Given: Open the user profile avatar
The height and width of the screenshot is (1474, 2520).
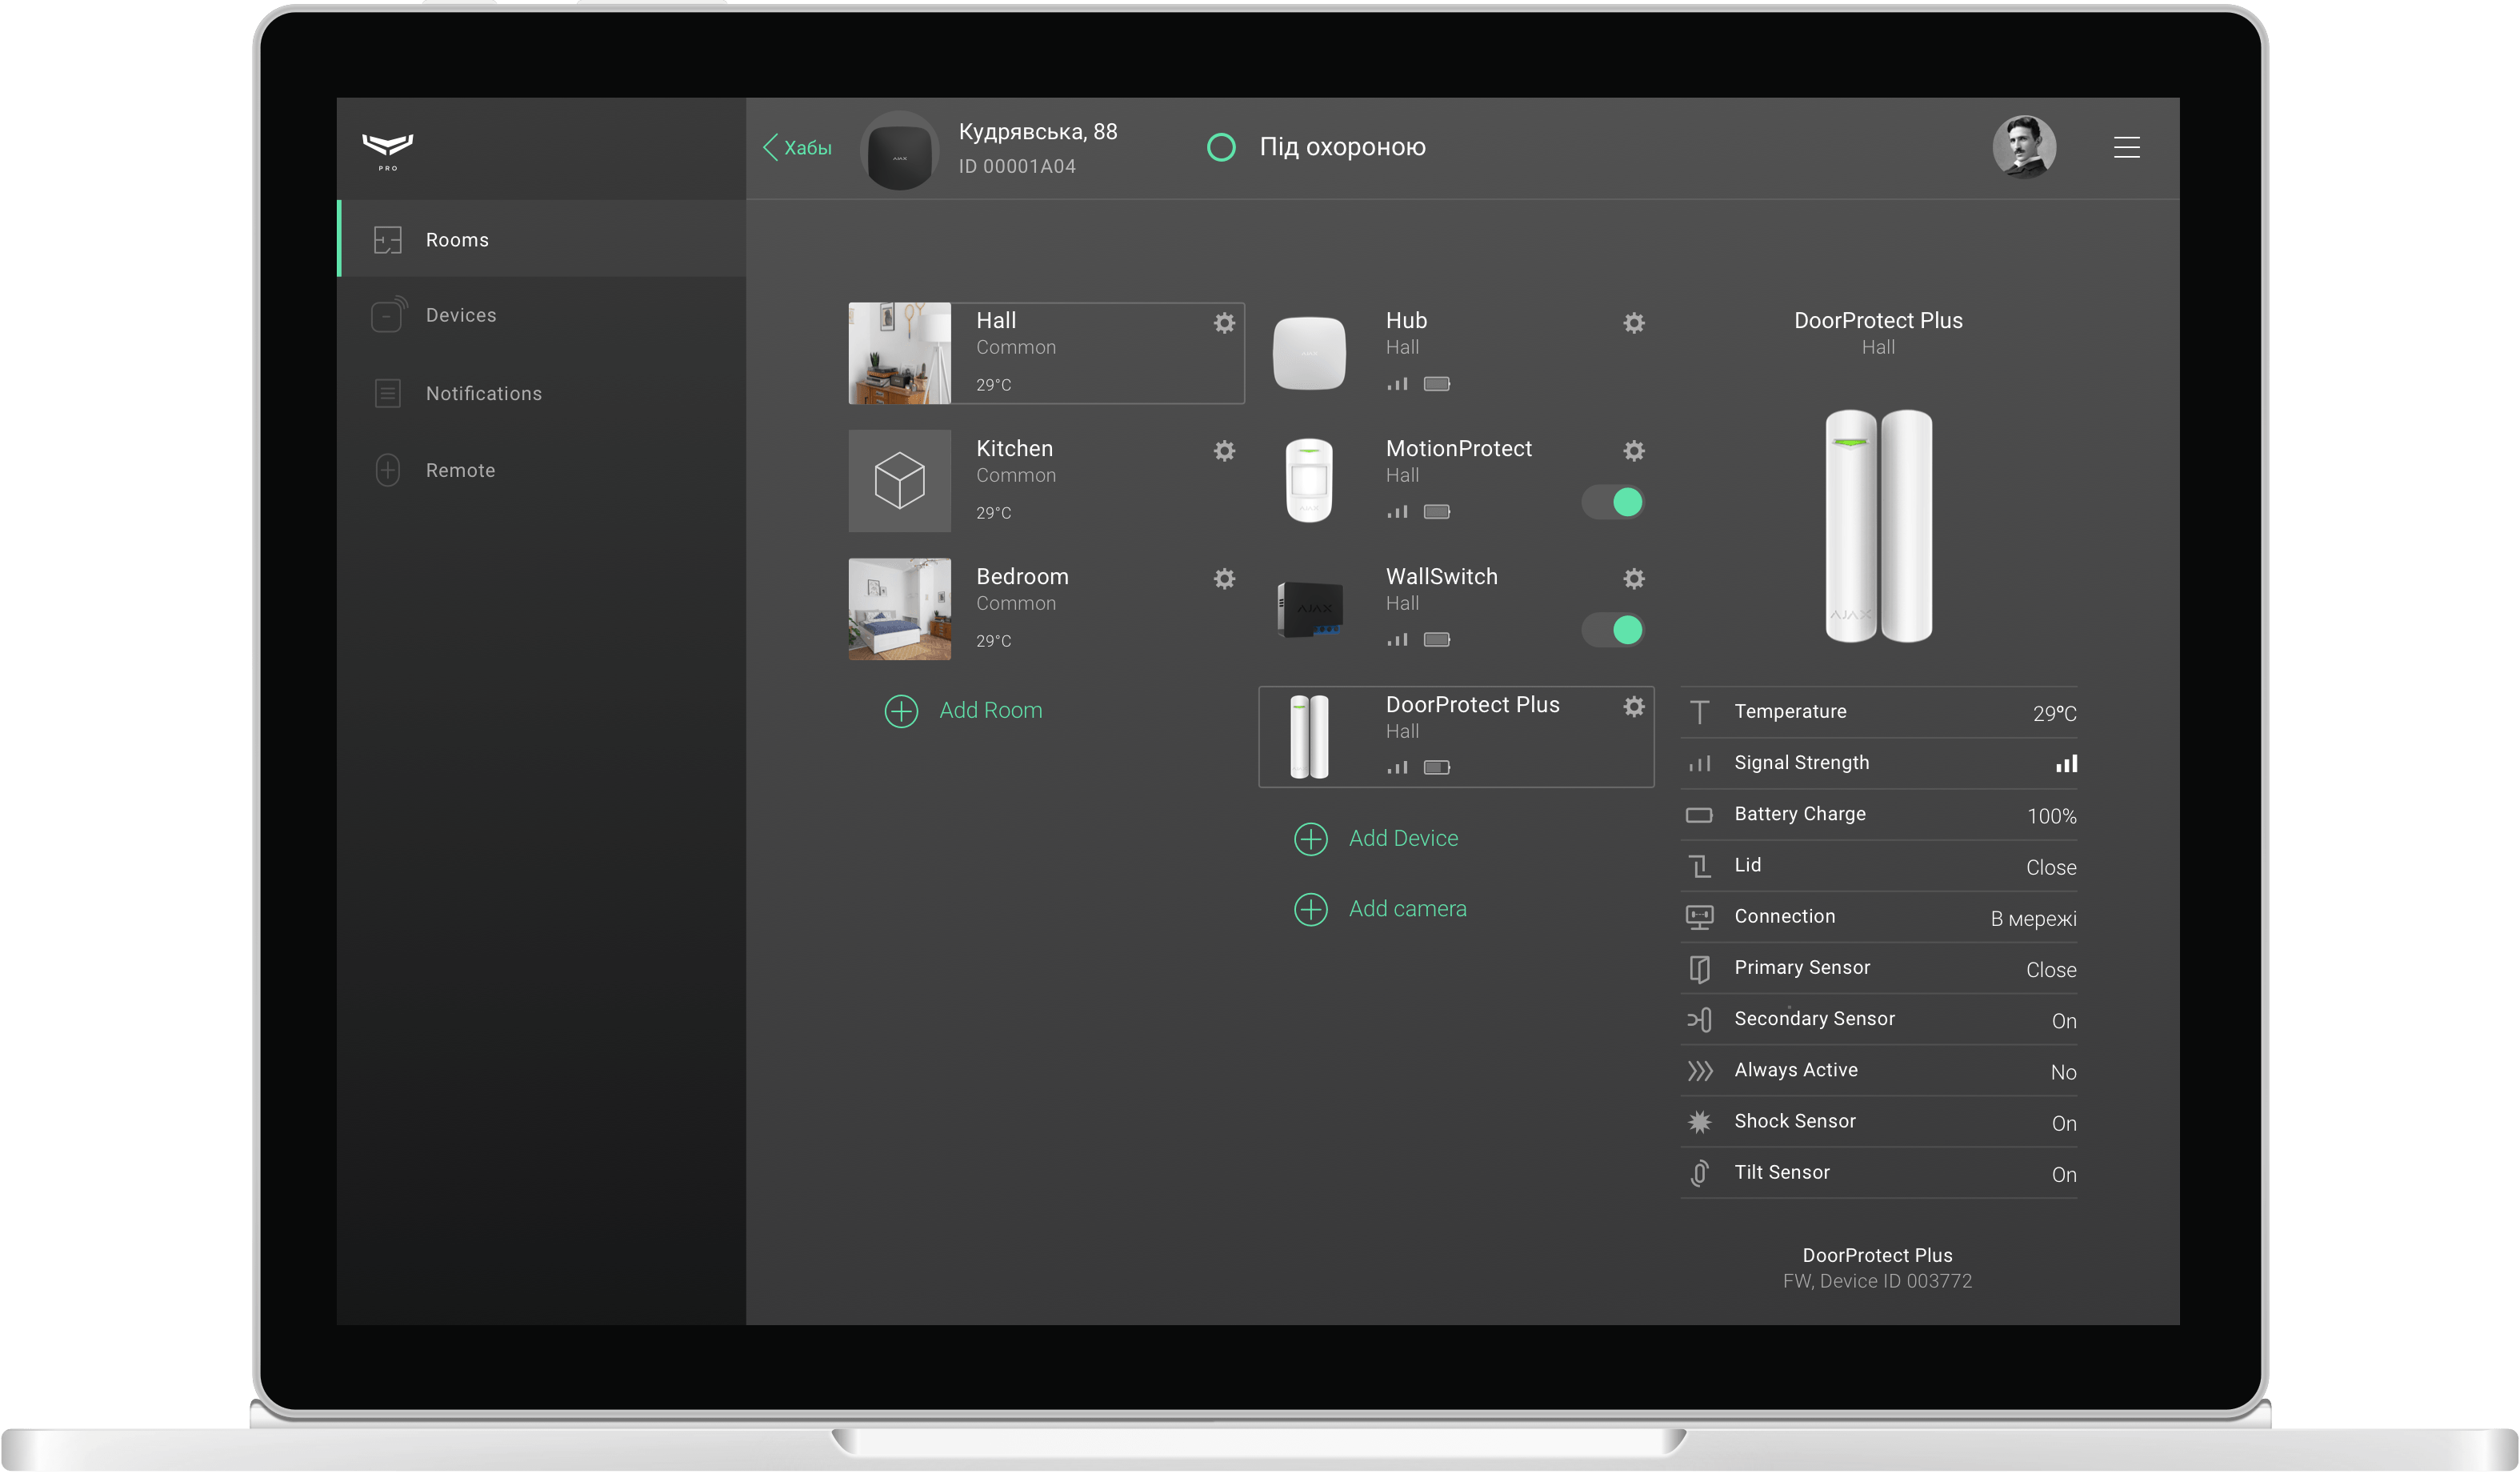Looking at the screenshot, I should [x=2023, y=148].
